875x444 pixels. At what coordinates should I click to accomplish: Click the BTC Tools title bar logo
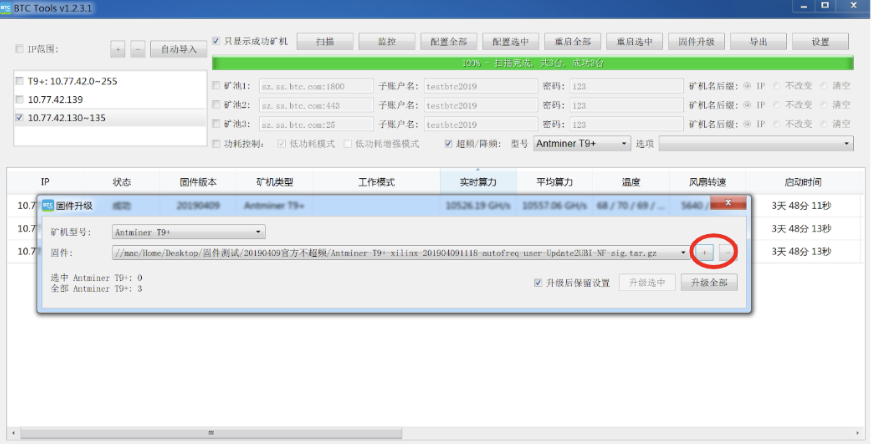click(6, 8)
